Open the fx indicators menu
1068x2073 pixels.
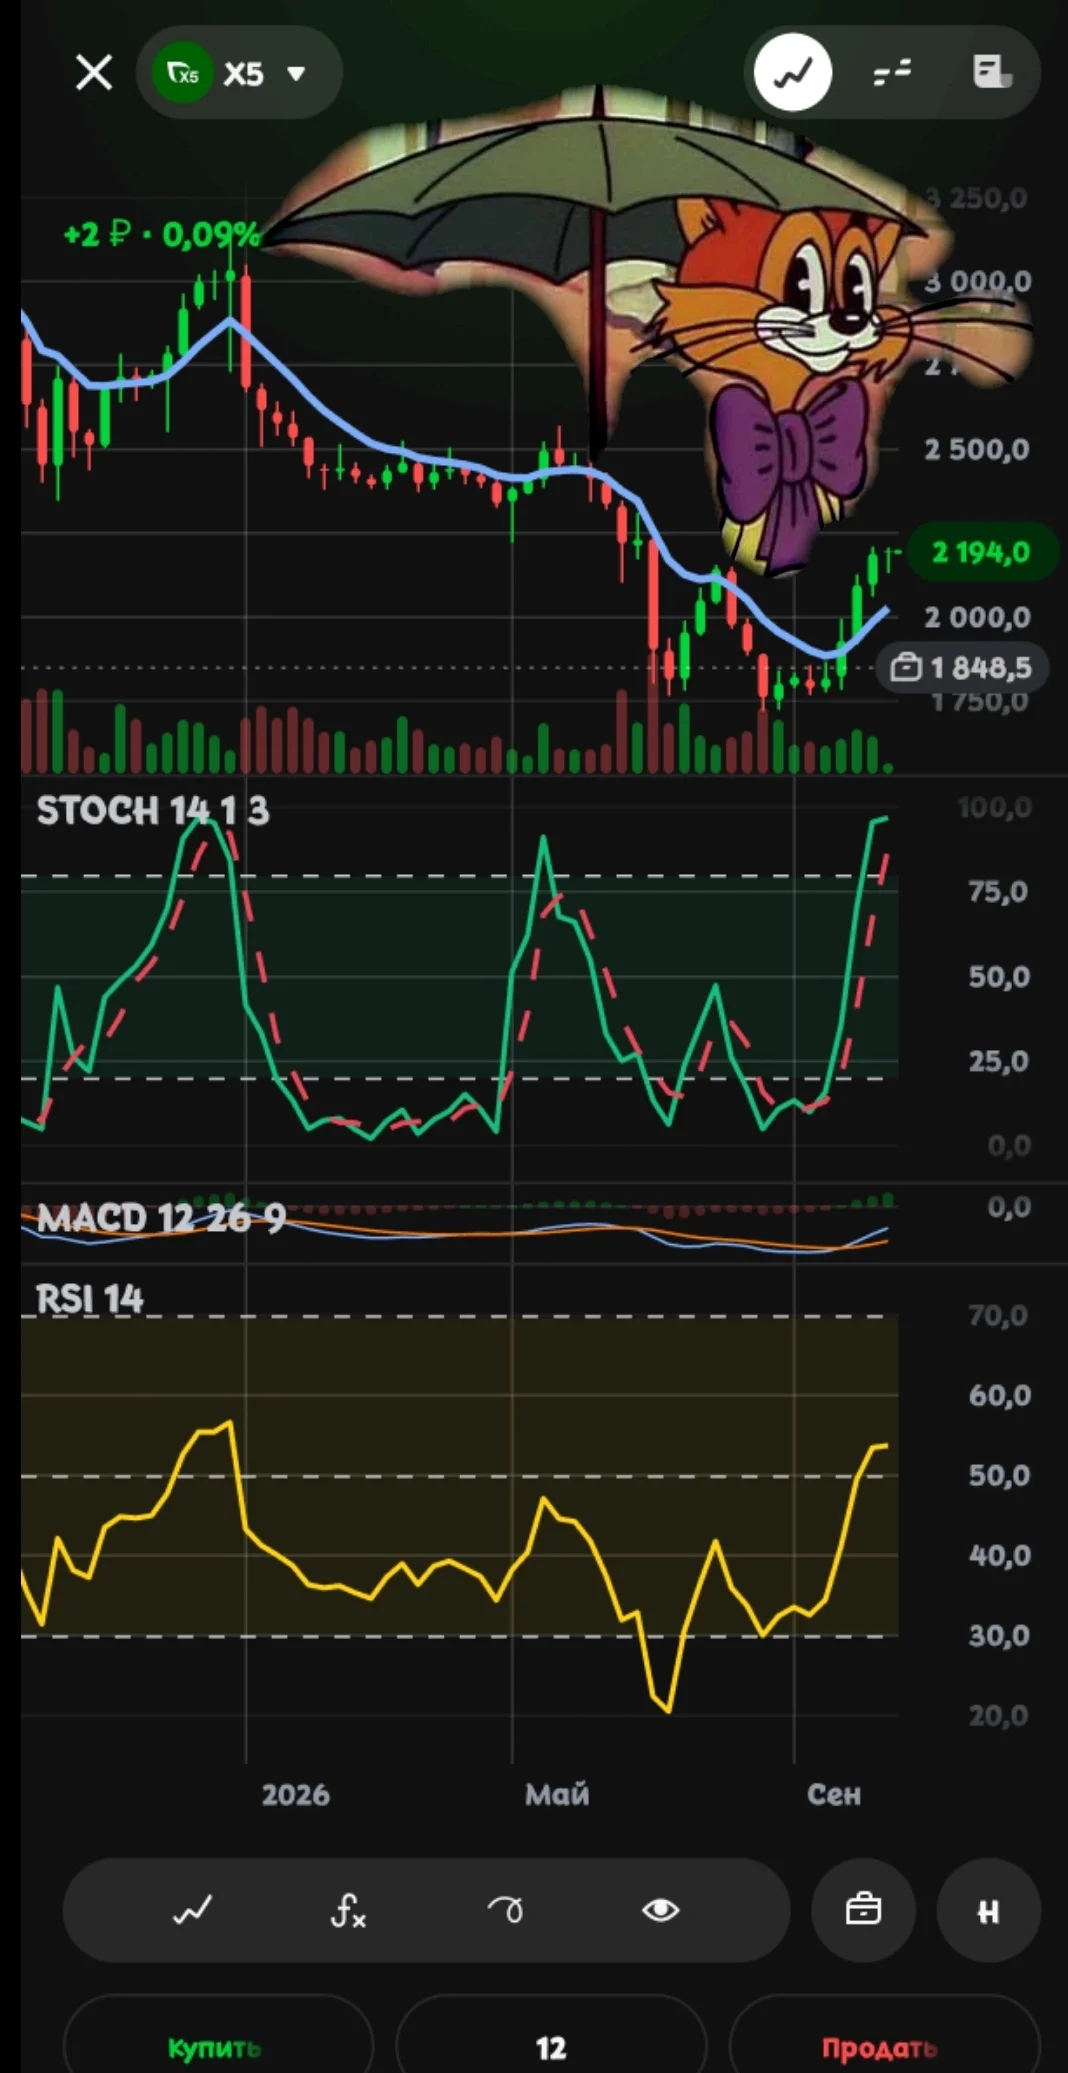click(348, 1911)
